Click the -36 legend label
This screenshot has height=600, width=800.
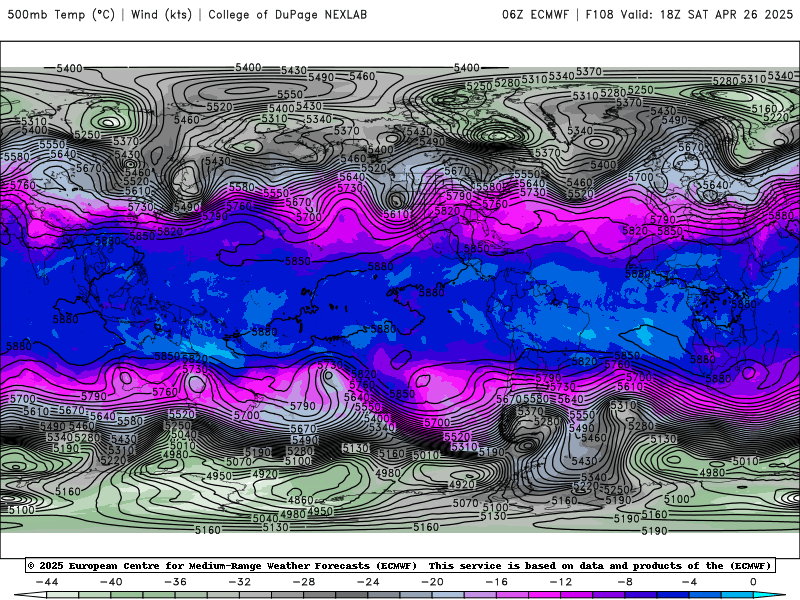[x=176, y=582]
